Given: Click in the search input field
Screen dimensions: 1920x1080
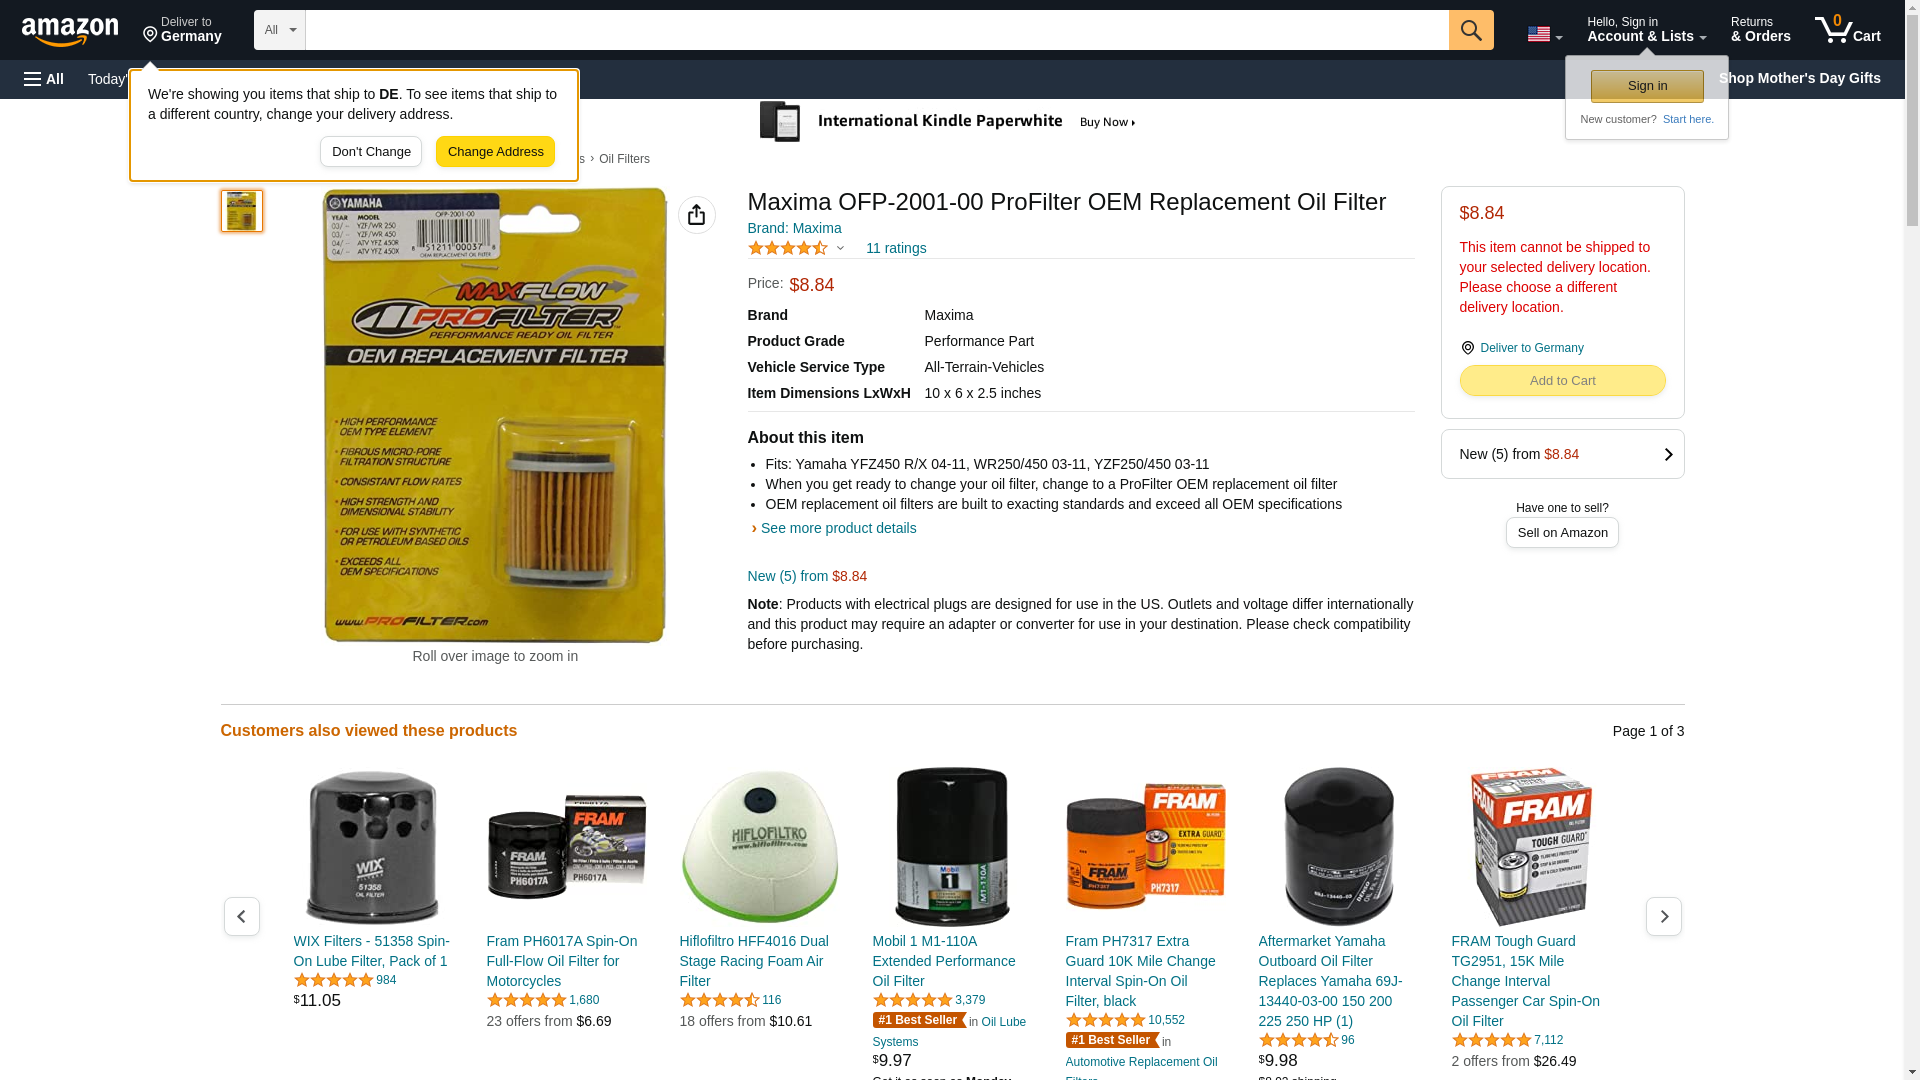Looking at the screenshot, I should (876, 30).
